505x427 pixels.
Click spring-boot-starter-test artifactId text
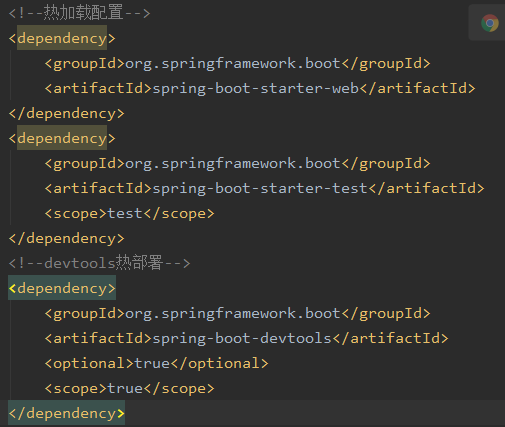coord(260,188)
